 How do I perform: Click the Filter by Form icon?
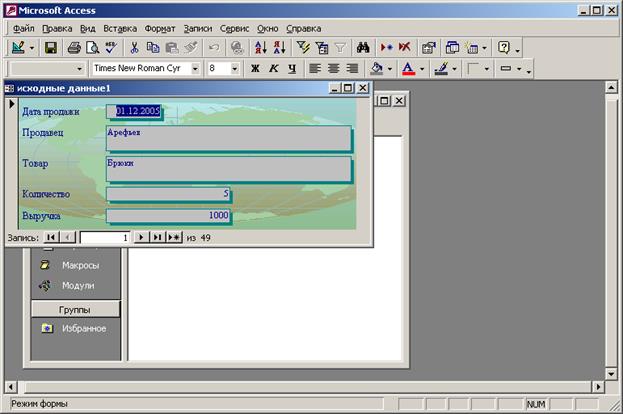click(x=321, y=48)
